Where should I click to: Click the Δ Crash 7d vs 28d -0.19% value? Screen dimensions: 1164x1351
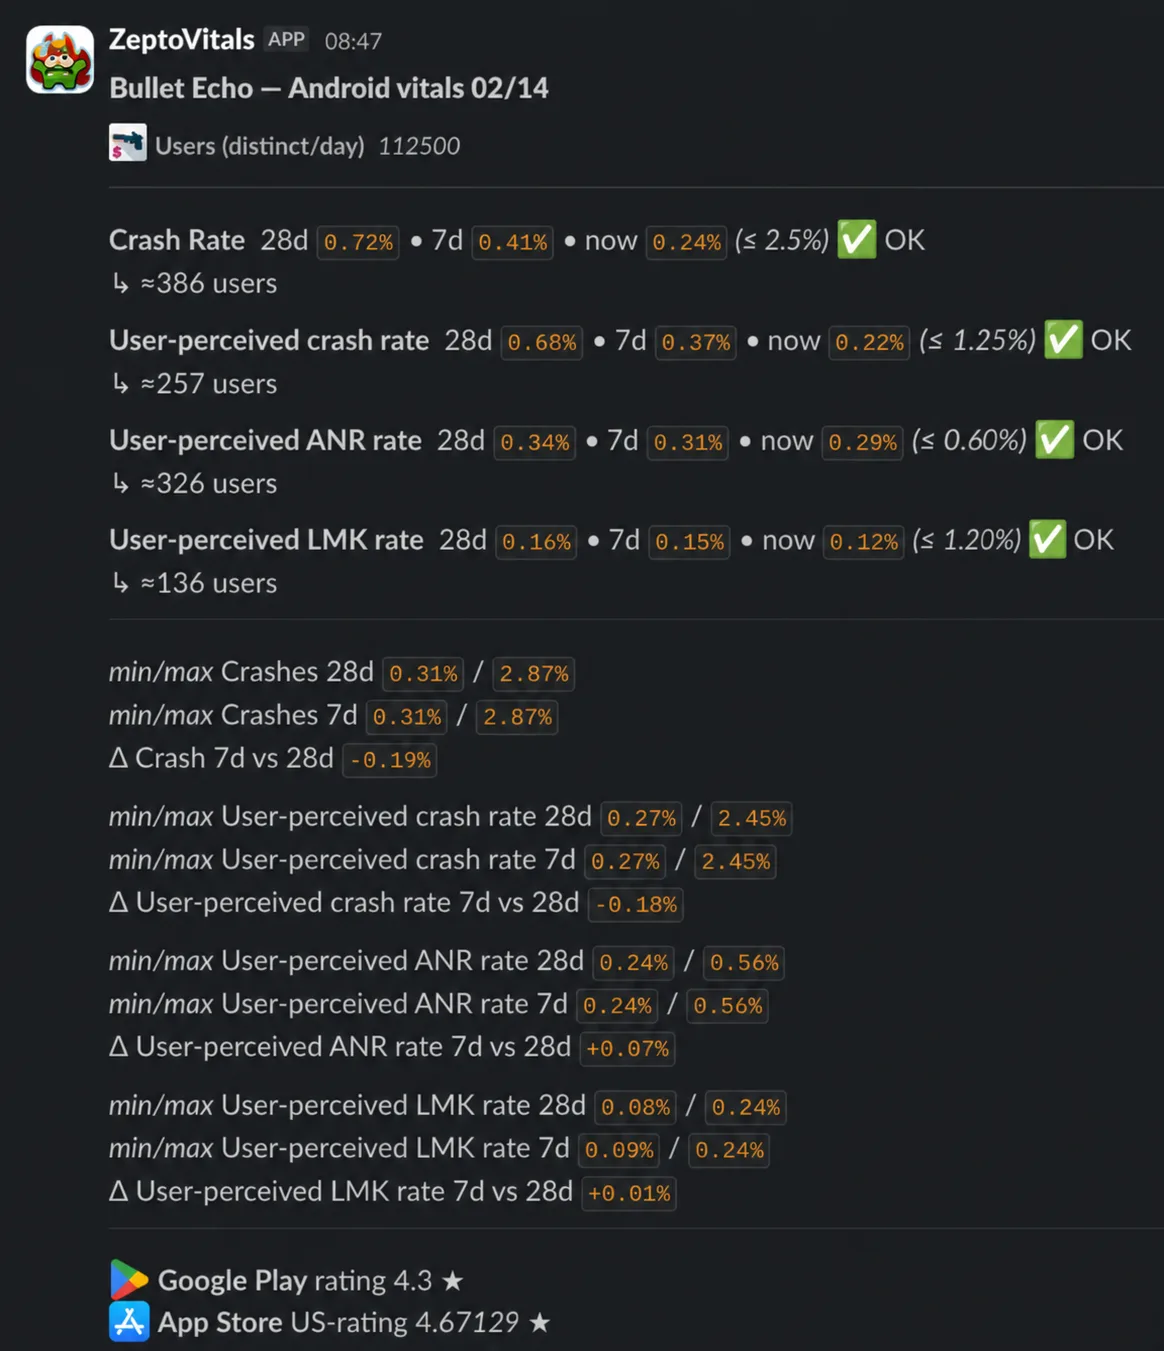point(390,760)
